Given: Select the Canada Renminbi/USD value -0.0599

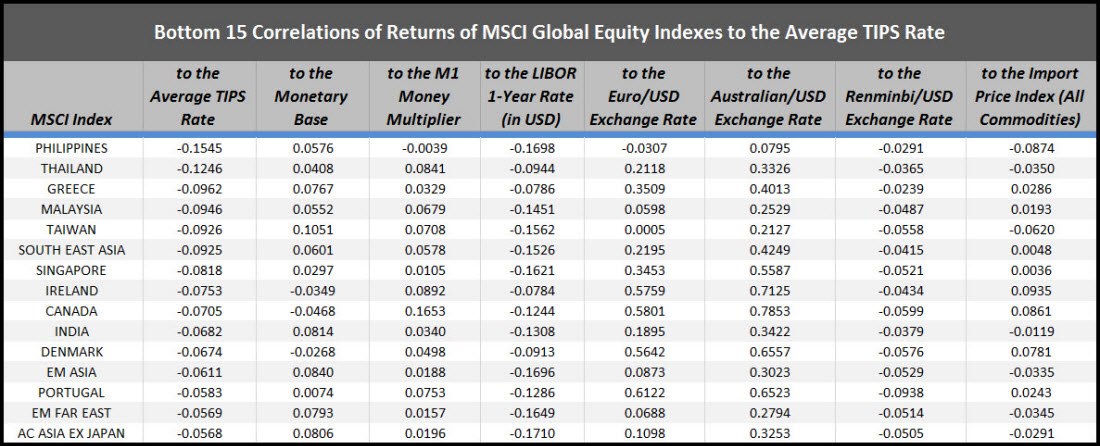Looking at the screenshot, I should click(899, 311).
